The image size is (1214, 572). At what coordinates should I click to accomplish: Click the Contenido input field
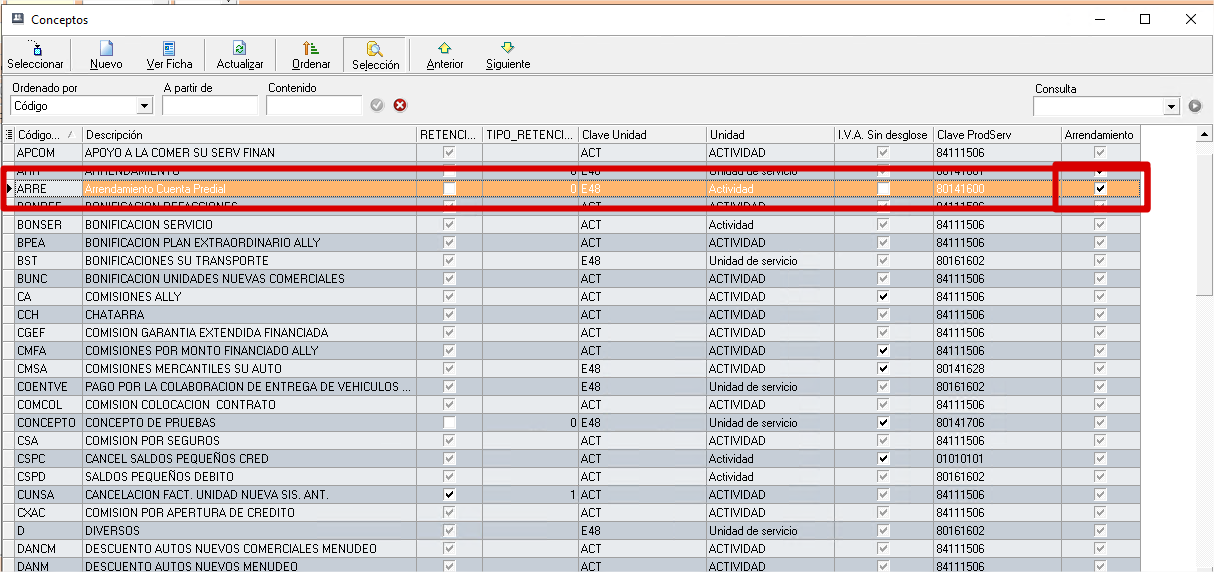(x=314, y=105)
